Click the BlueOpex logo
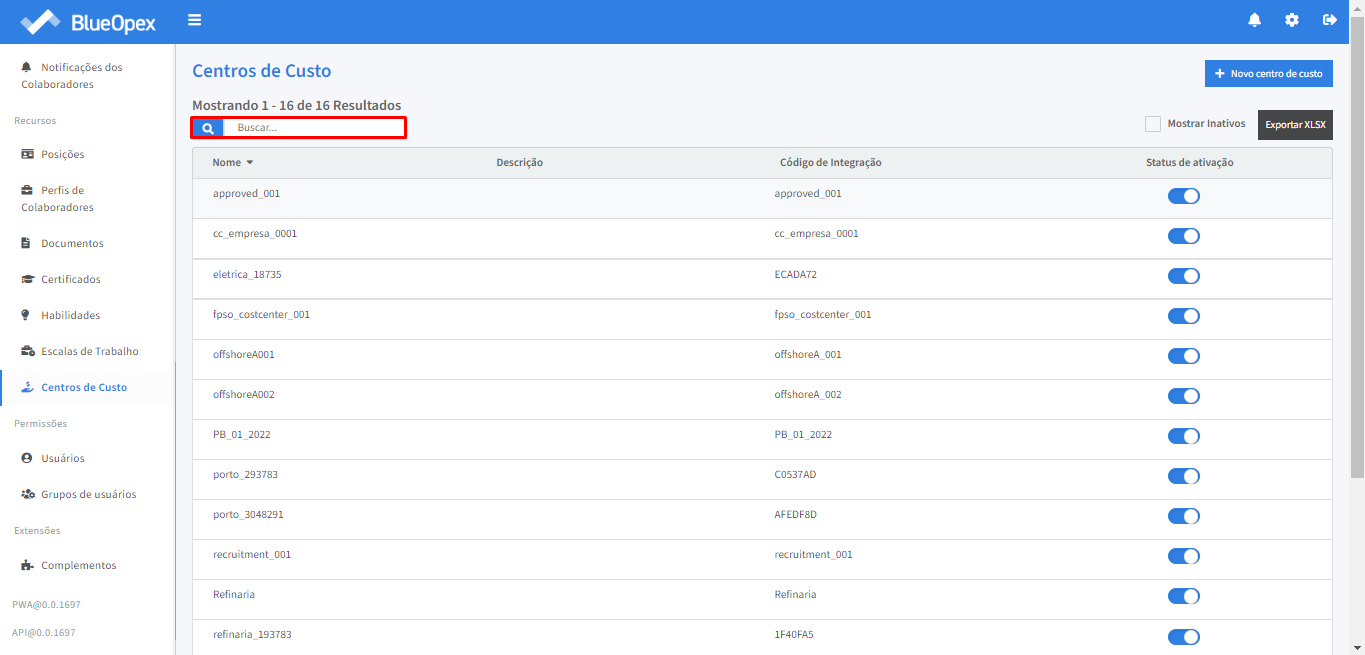Image resolution: width=1365 pixels, height=655 pixels. tap(88, 21)
